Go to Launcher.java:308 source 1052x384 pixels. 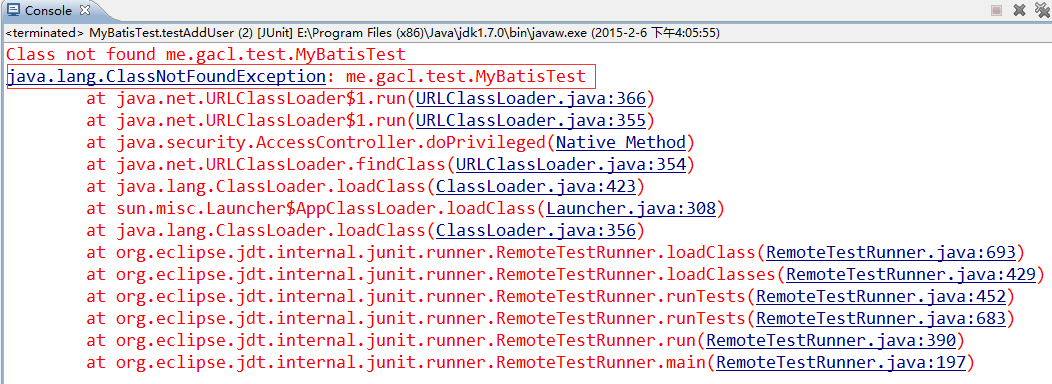tap(631, 208)
